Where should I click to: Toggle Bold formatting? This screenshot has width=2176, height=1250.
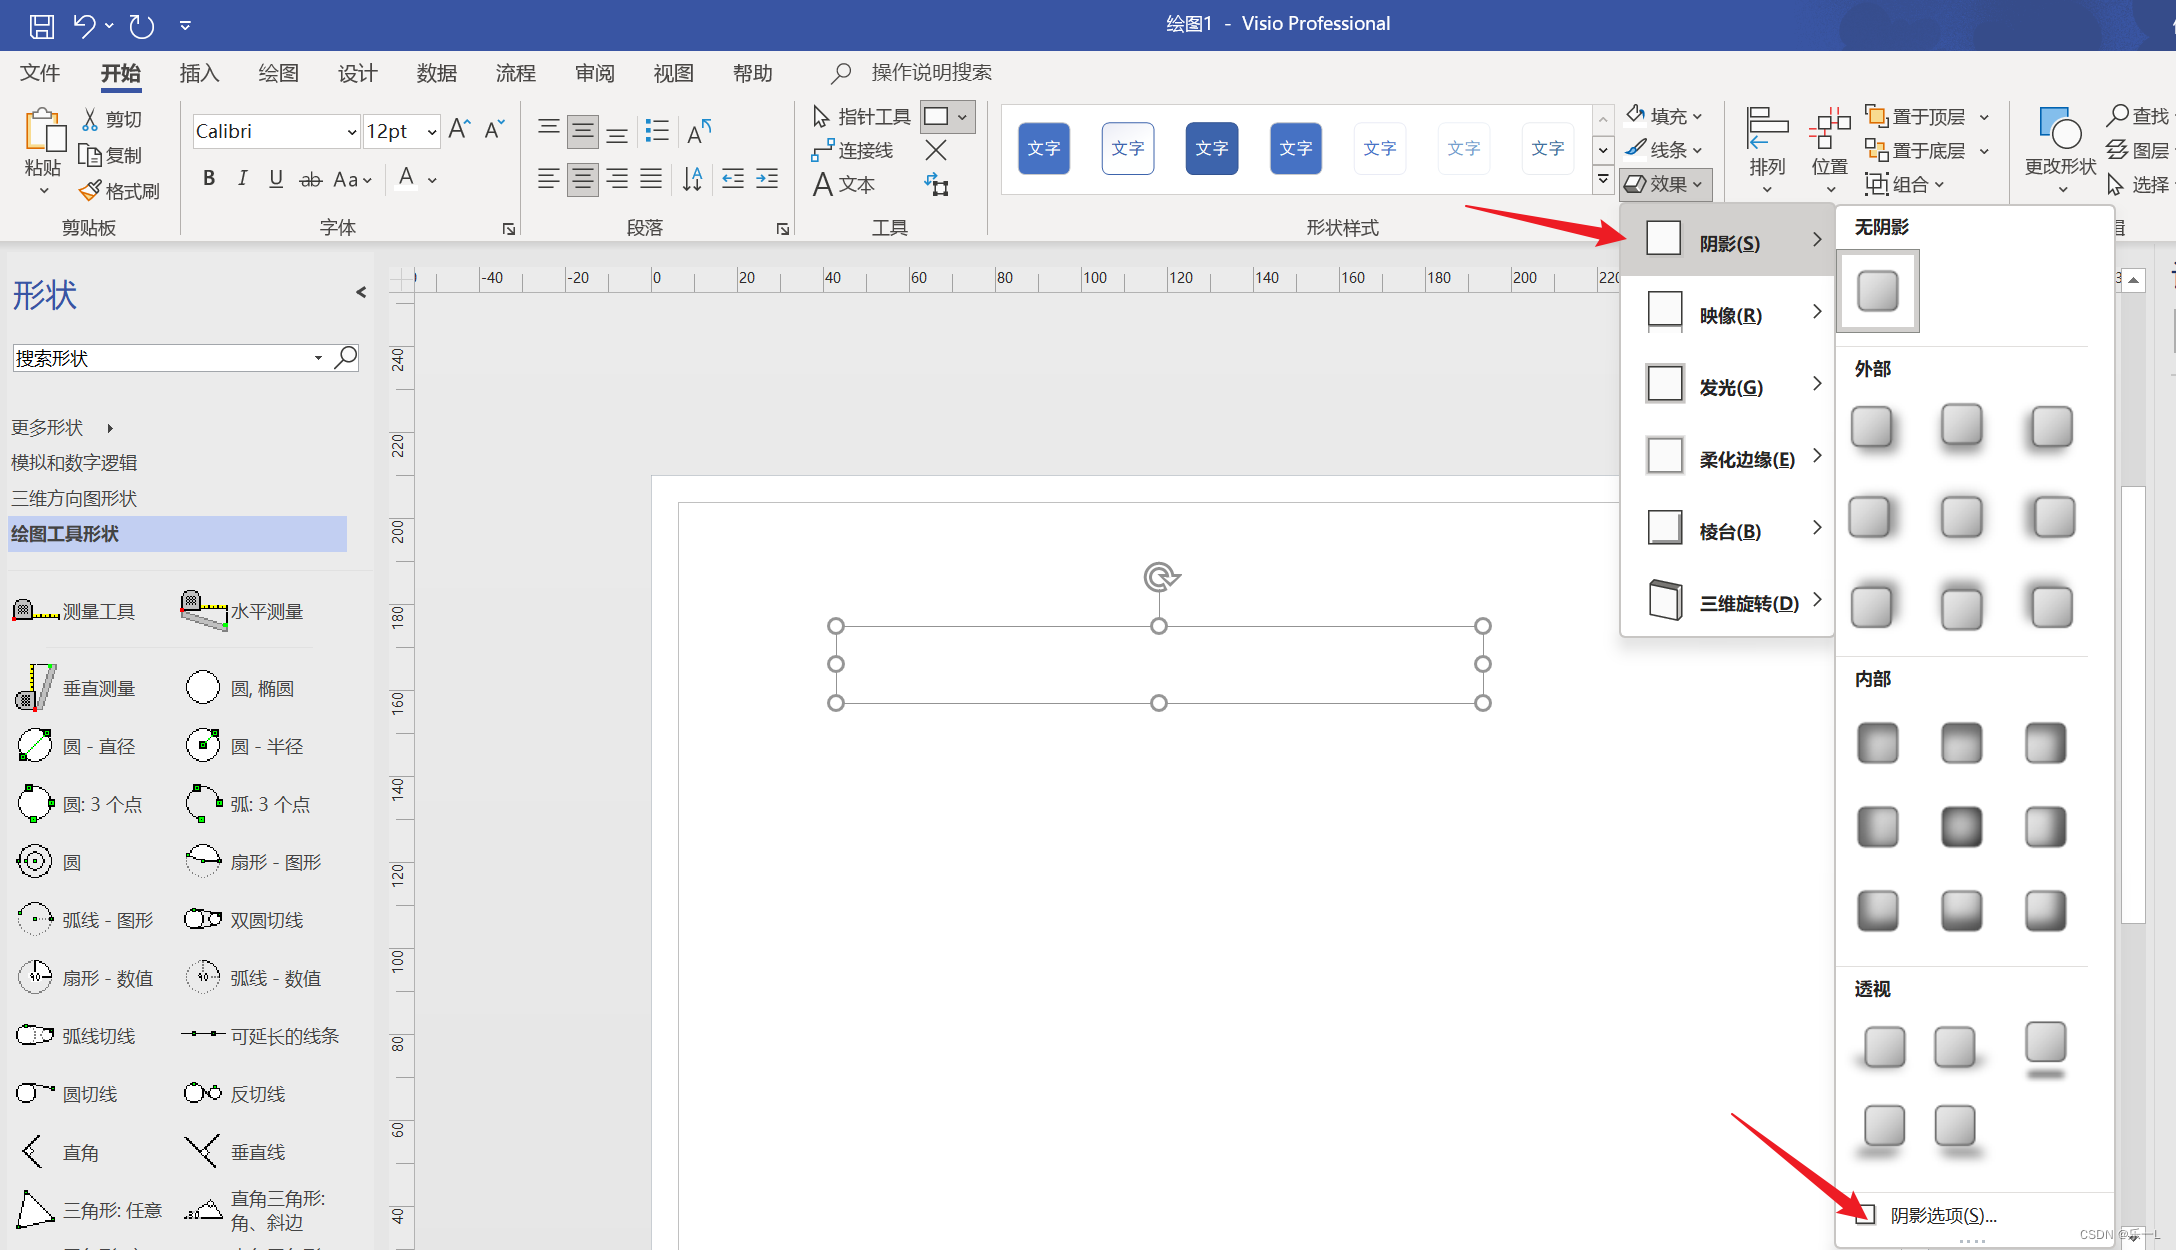point(208,179)
